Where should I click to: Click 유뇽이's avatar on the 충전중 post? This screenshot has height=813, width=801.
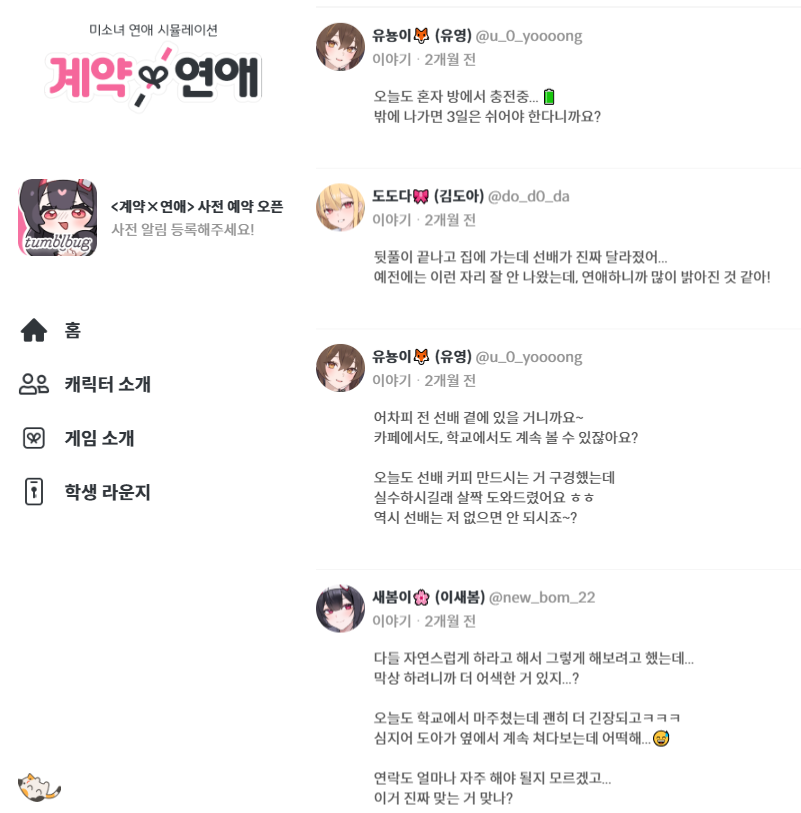[x=340, y=47]
